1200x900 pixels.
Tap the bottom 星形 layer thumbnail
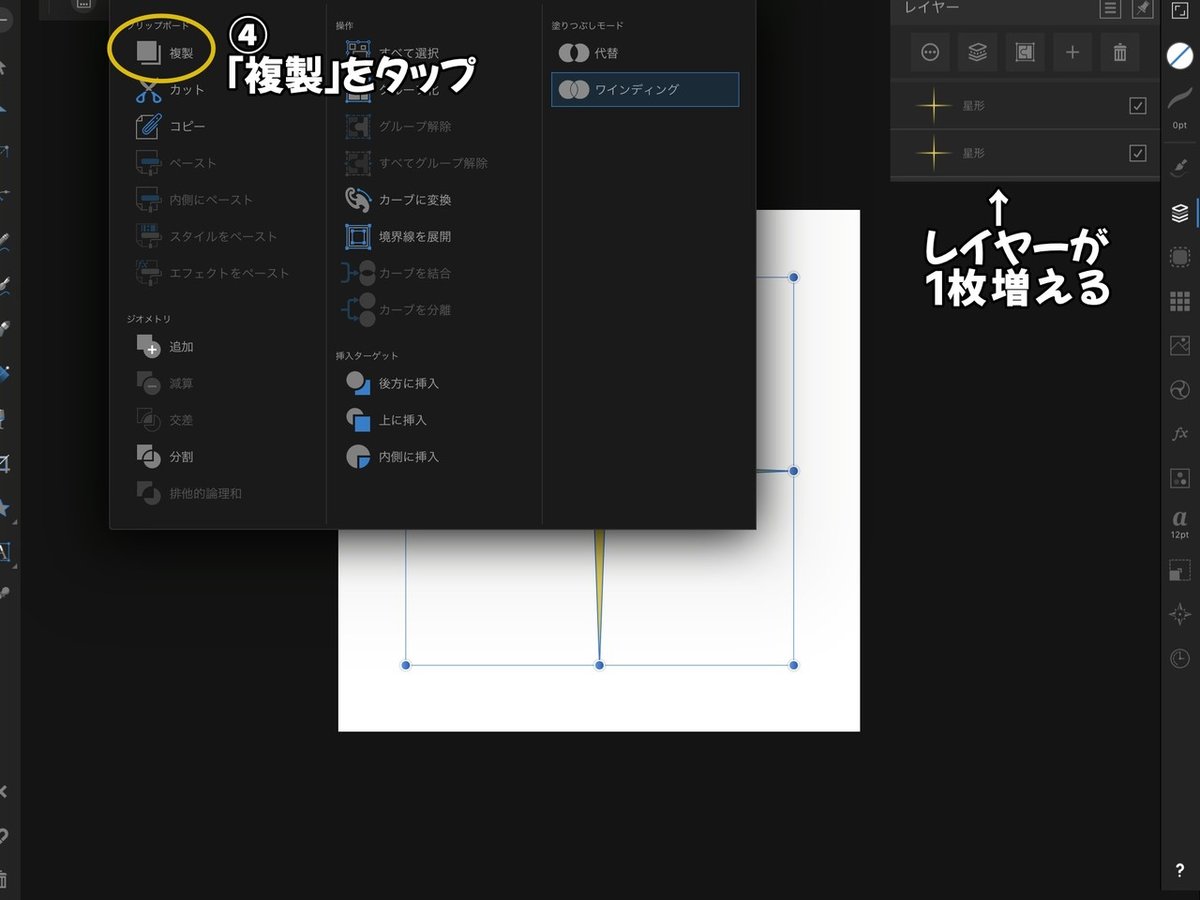932,153
